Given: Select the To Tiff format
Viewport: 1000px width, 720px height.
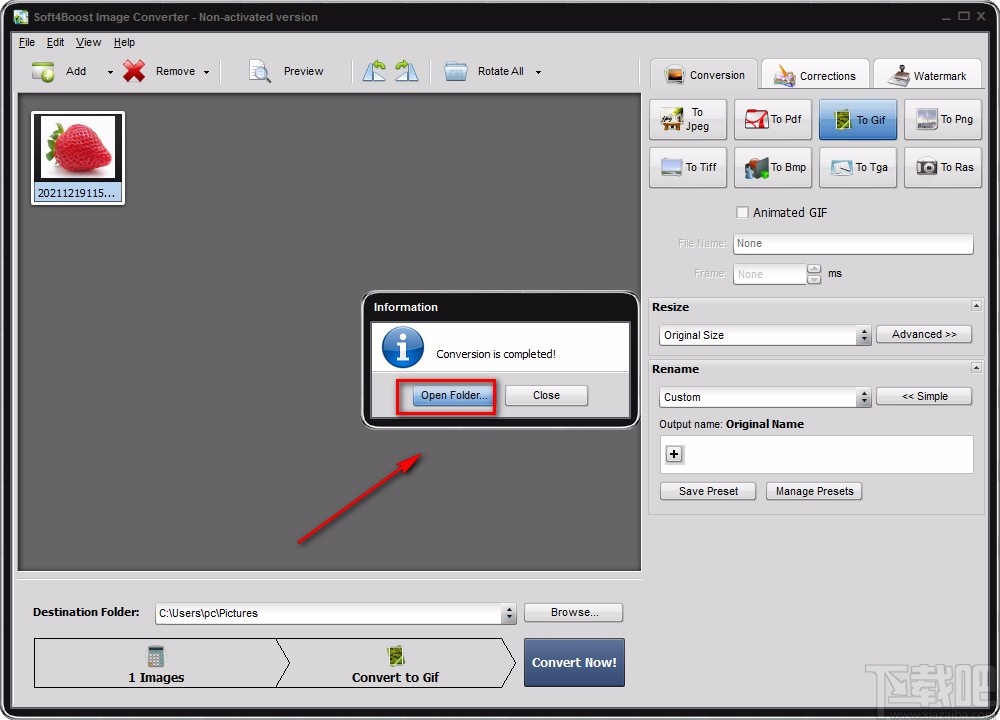Looking at the screenshot, I should click(688, 167).
